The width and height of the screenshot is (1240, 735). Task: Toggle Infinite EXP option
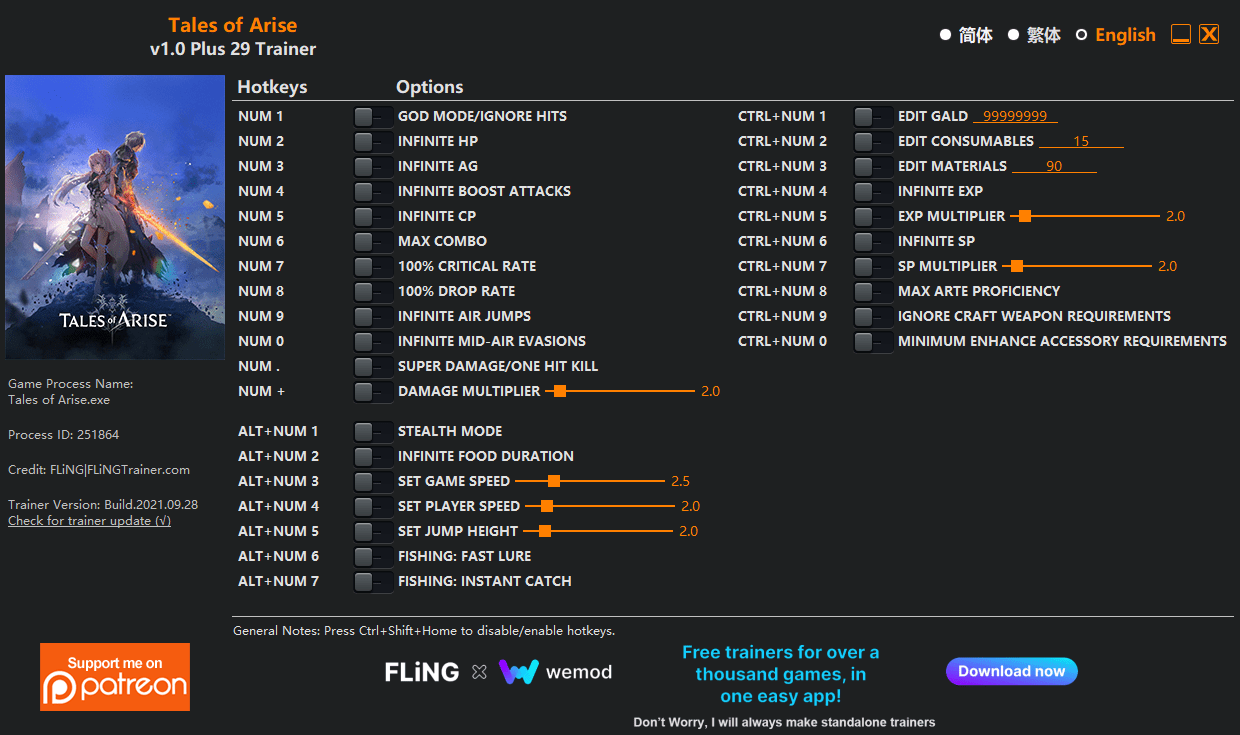click(x=872, y=192)
